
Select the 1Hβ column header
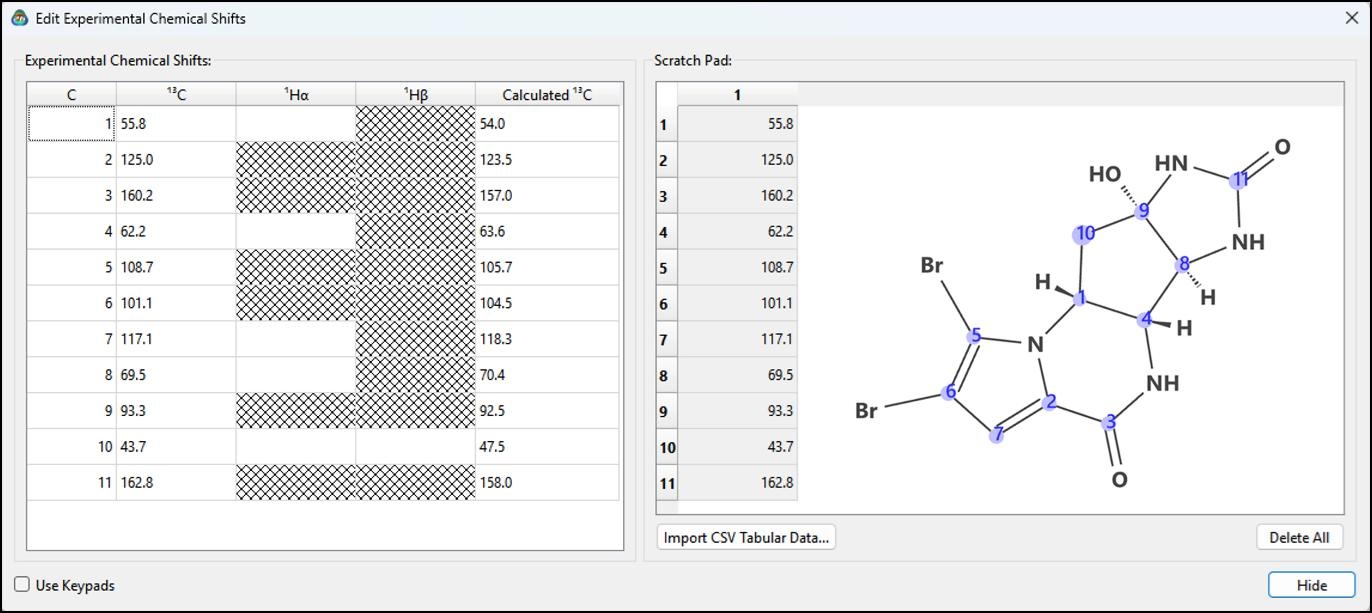click(416, 95)
